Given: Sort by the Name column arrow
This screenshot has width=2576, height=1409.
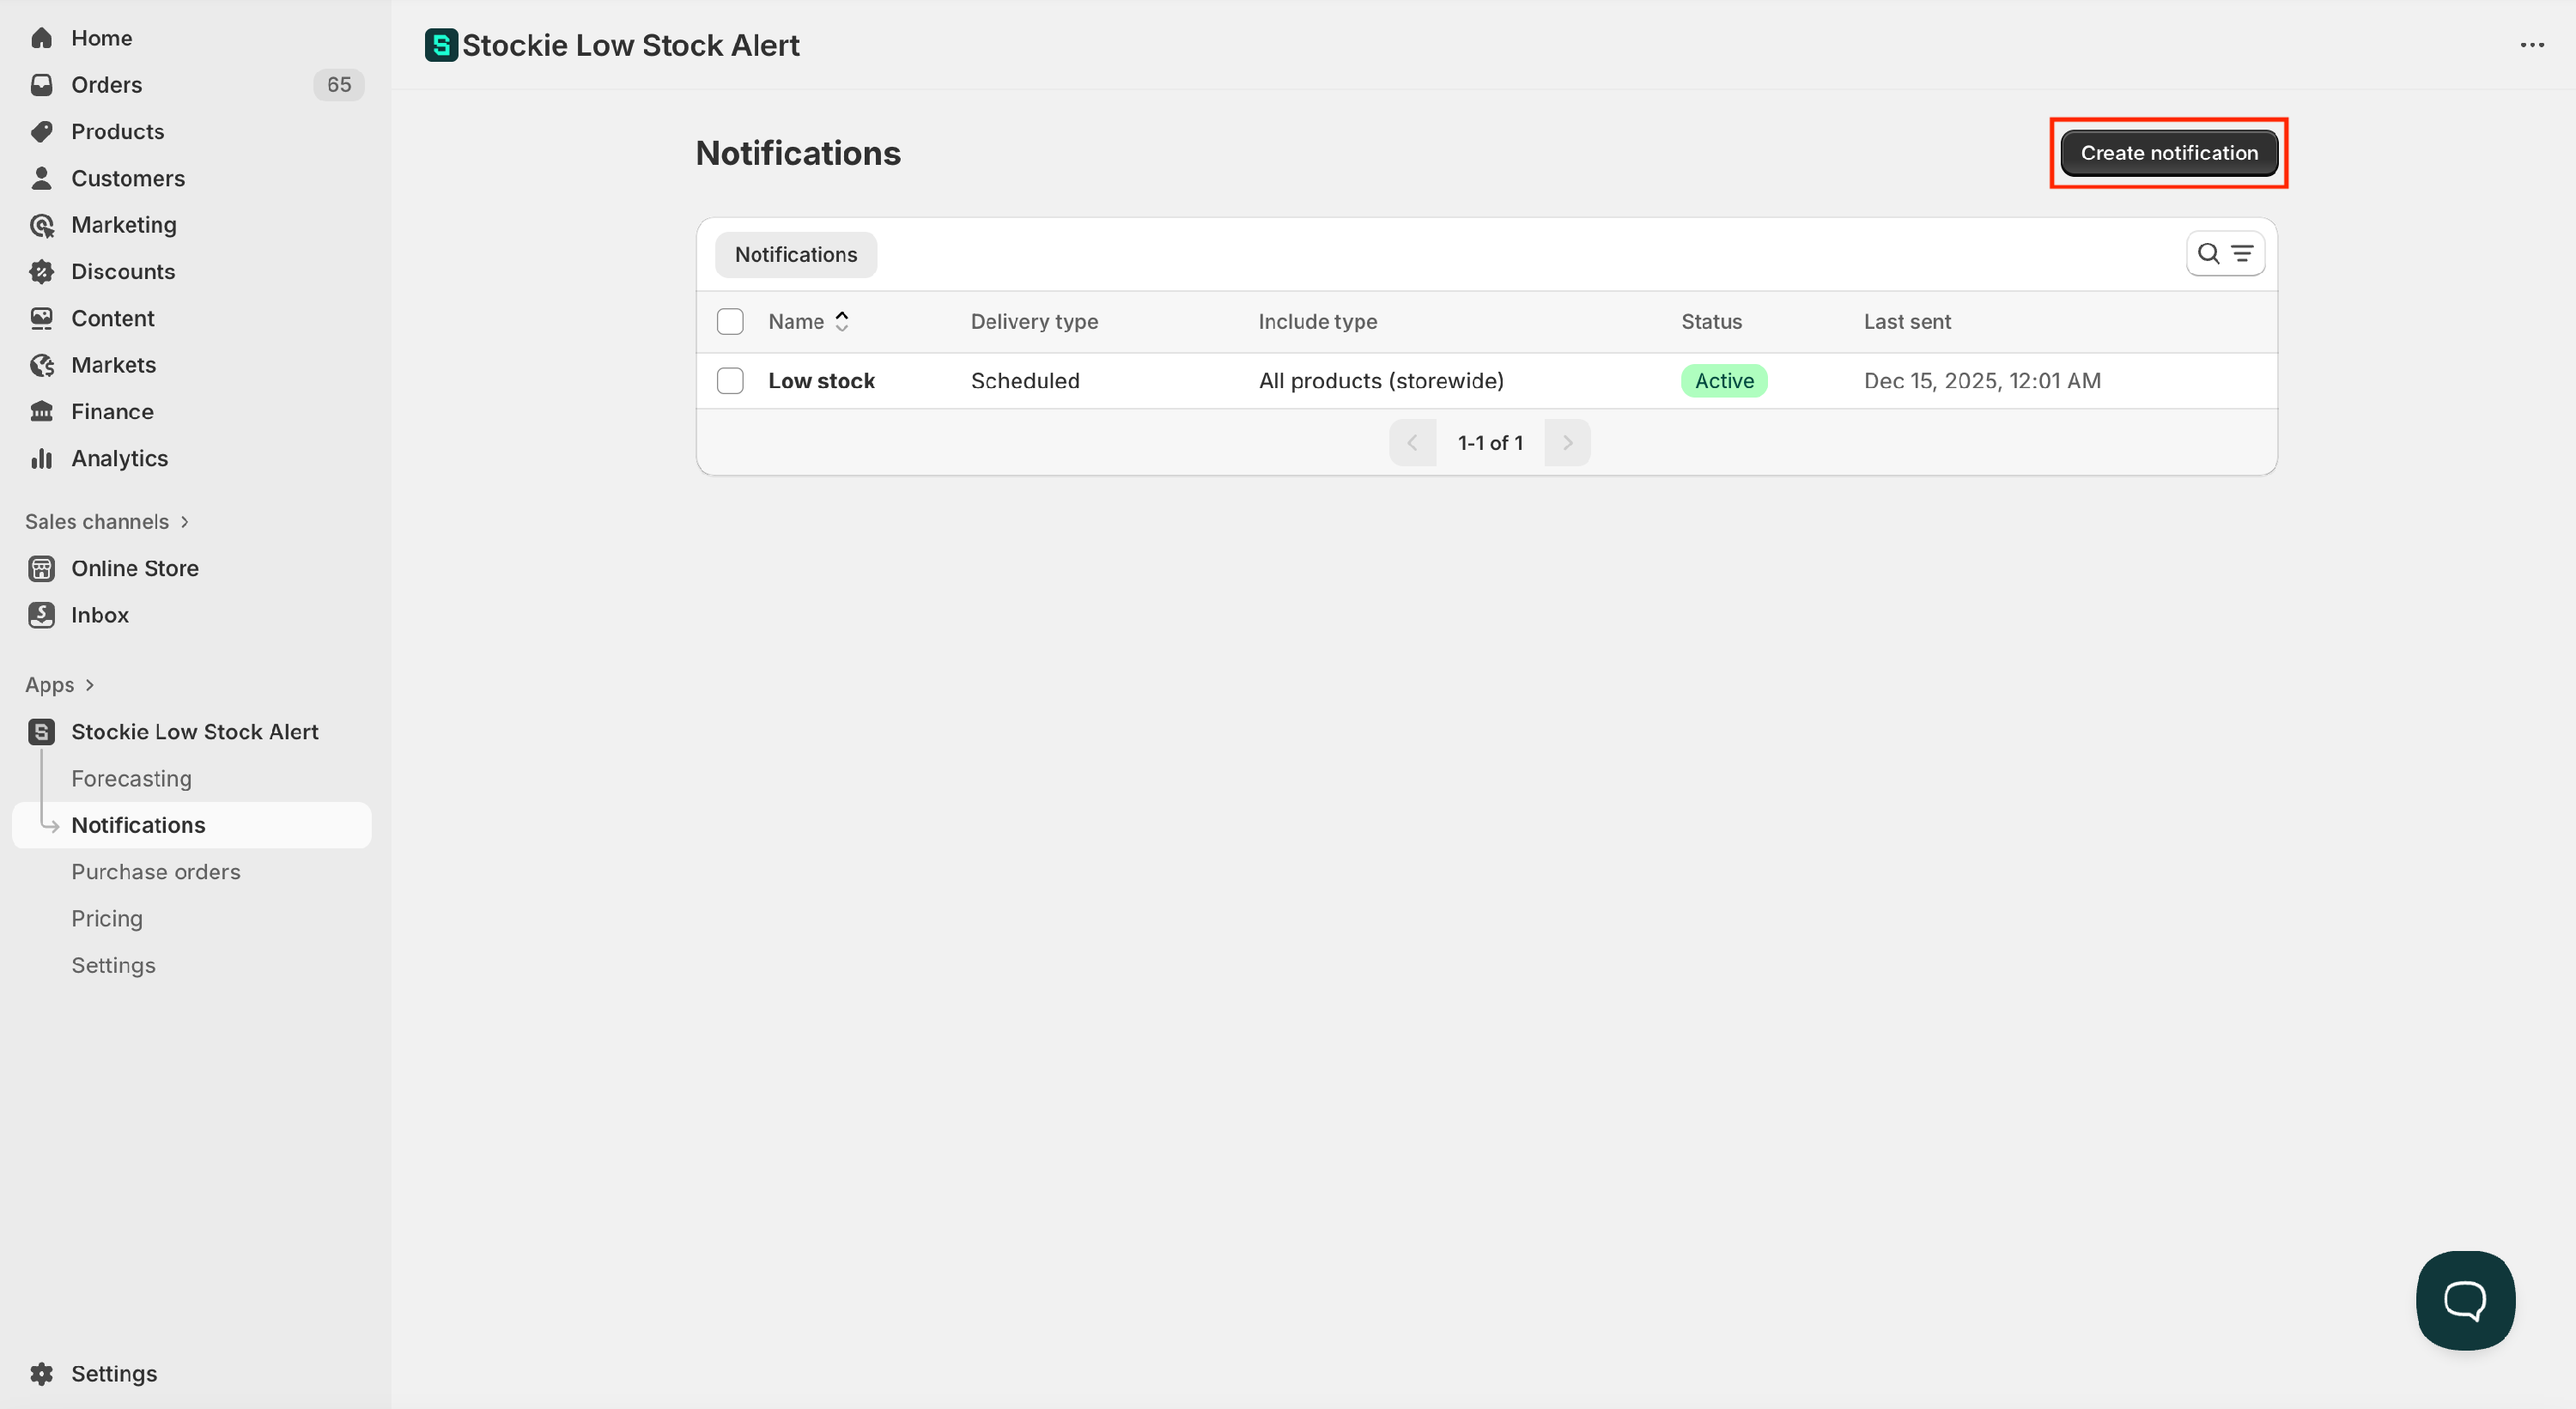Looking at the screenshot, I should click(842, 322).
